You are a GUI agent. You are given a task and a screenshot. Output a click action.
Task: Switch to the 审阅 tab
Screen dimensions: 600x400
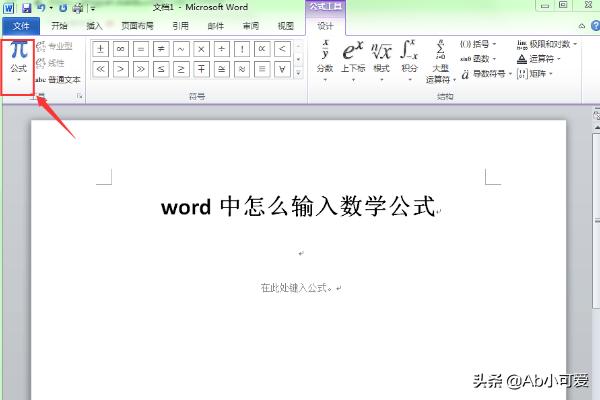(x=251, y=26)
